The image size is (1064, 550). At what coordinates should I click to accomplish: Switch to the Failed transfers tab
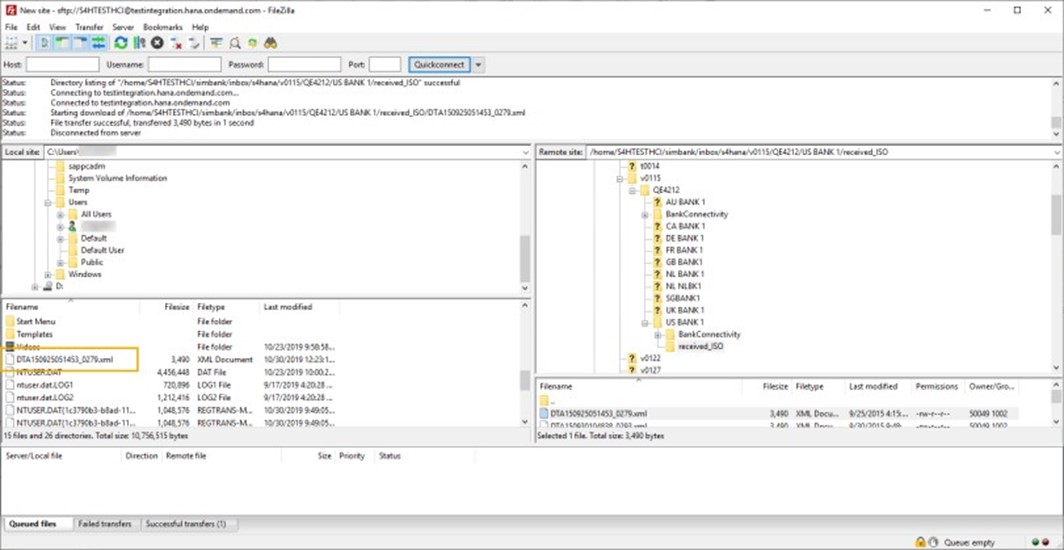coord(103,524)
